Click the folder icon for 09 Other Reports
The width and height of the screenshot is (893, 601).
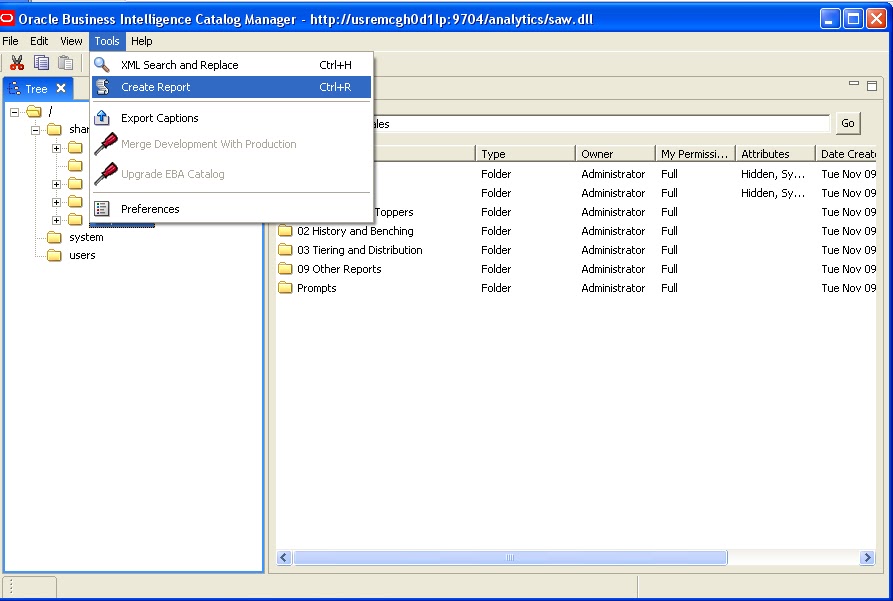point(285,269)
